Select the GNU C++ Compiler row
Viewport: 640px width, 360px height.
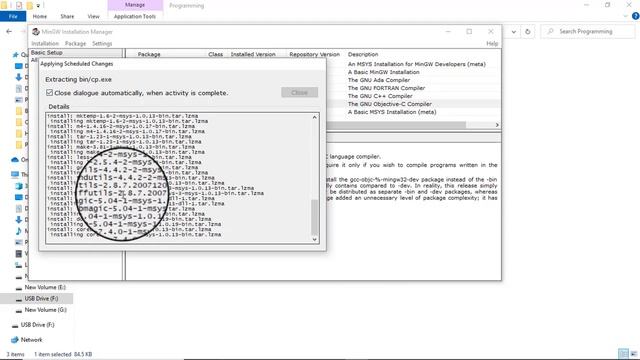380,96
